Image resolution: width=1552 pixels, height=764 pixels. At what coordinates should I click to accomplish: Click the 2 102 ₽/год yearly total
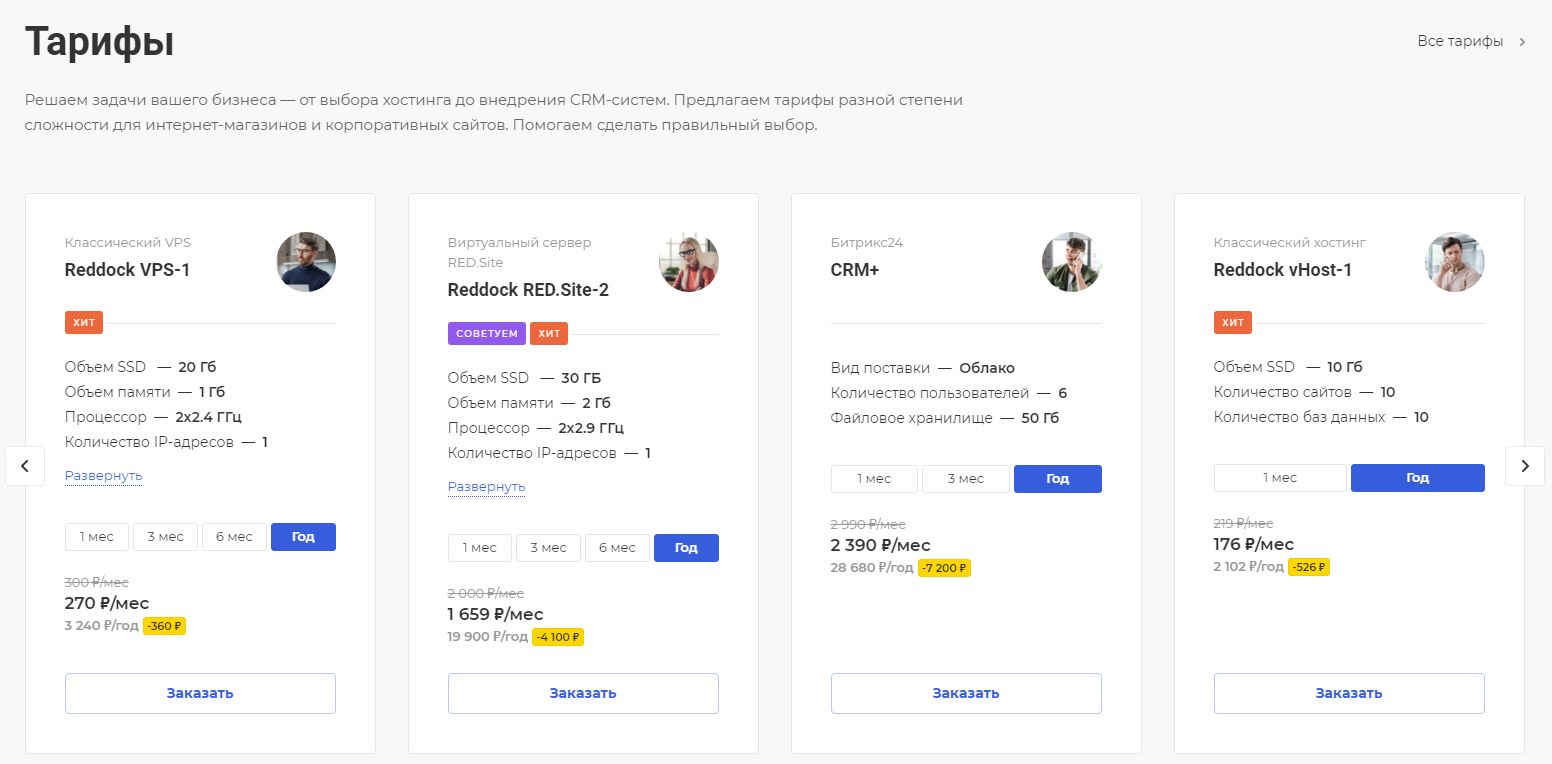(x=1248, y=567)
